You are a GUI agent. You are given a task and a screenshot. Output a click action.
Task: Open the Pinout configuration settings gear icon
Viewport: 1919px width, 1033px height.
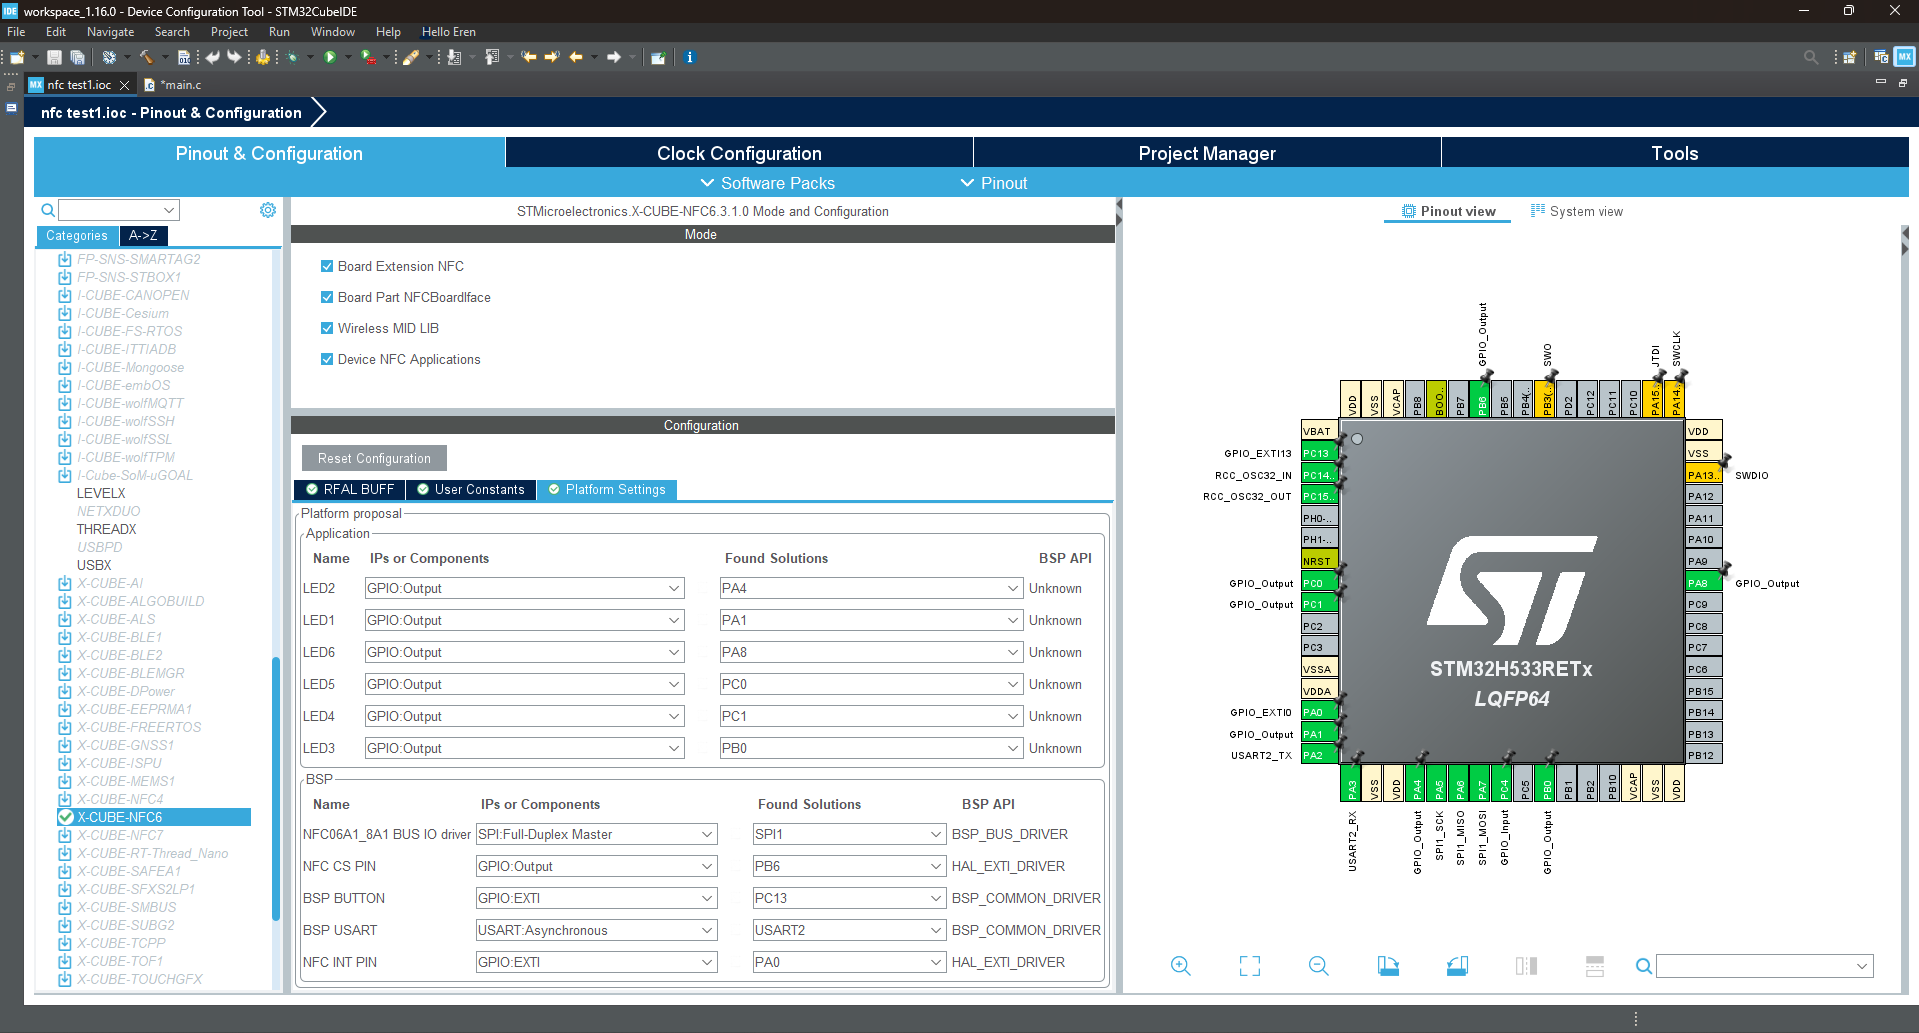click(267, 209)
